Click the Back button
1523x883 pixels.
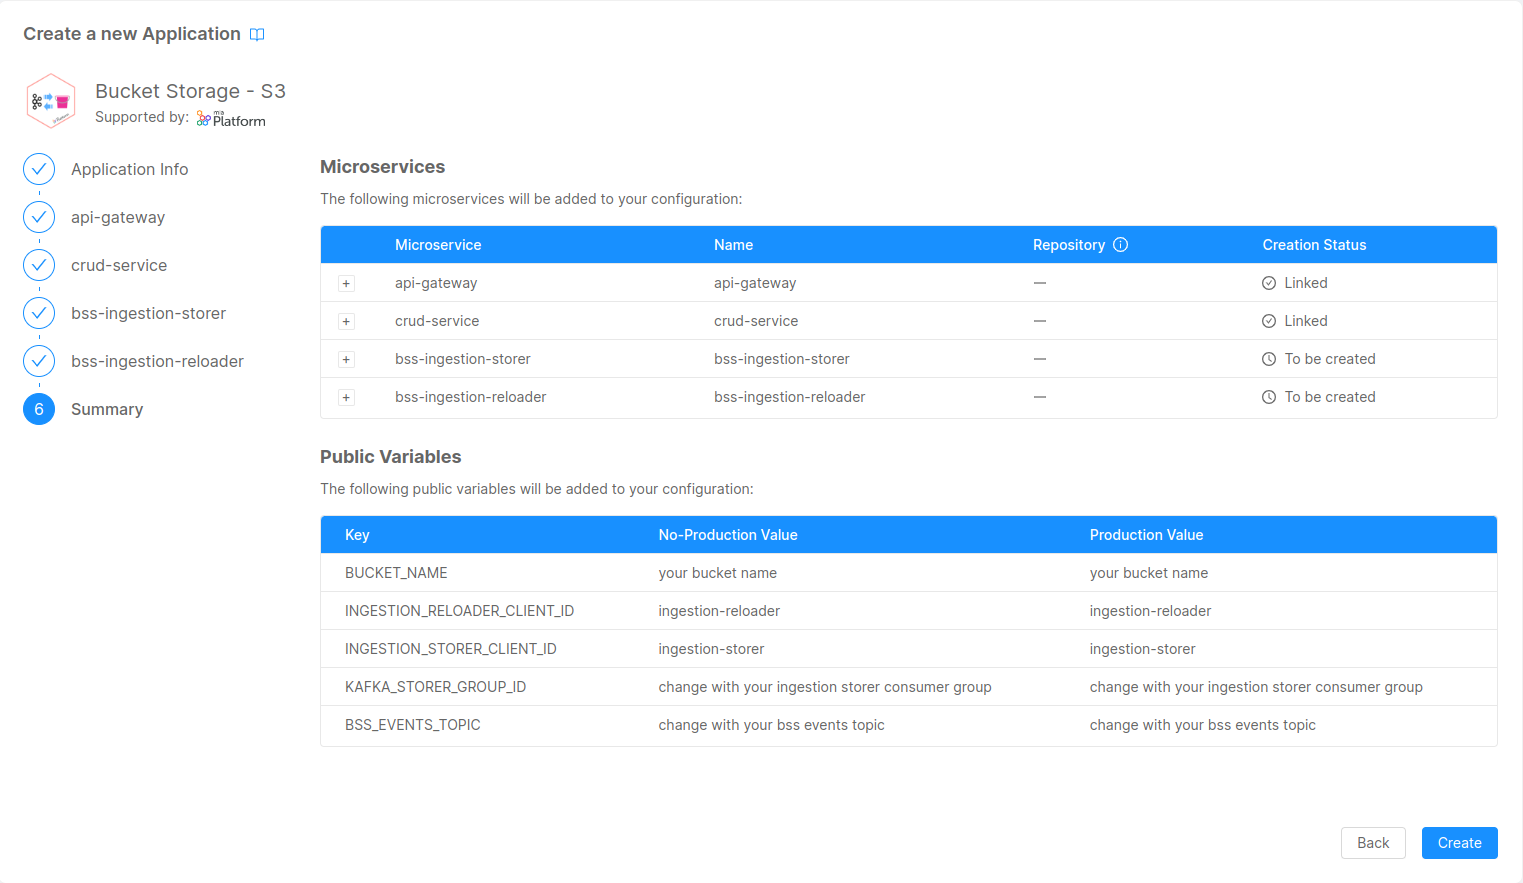pyautogui.click(x=1373, y=843)
